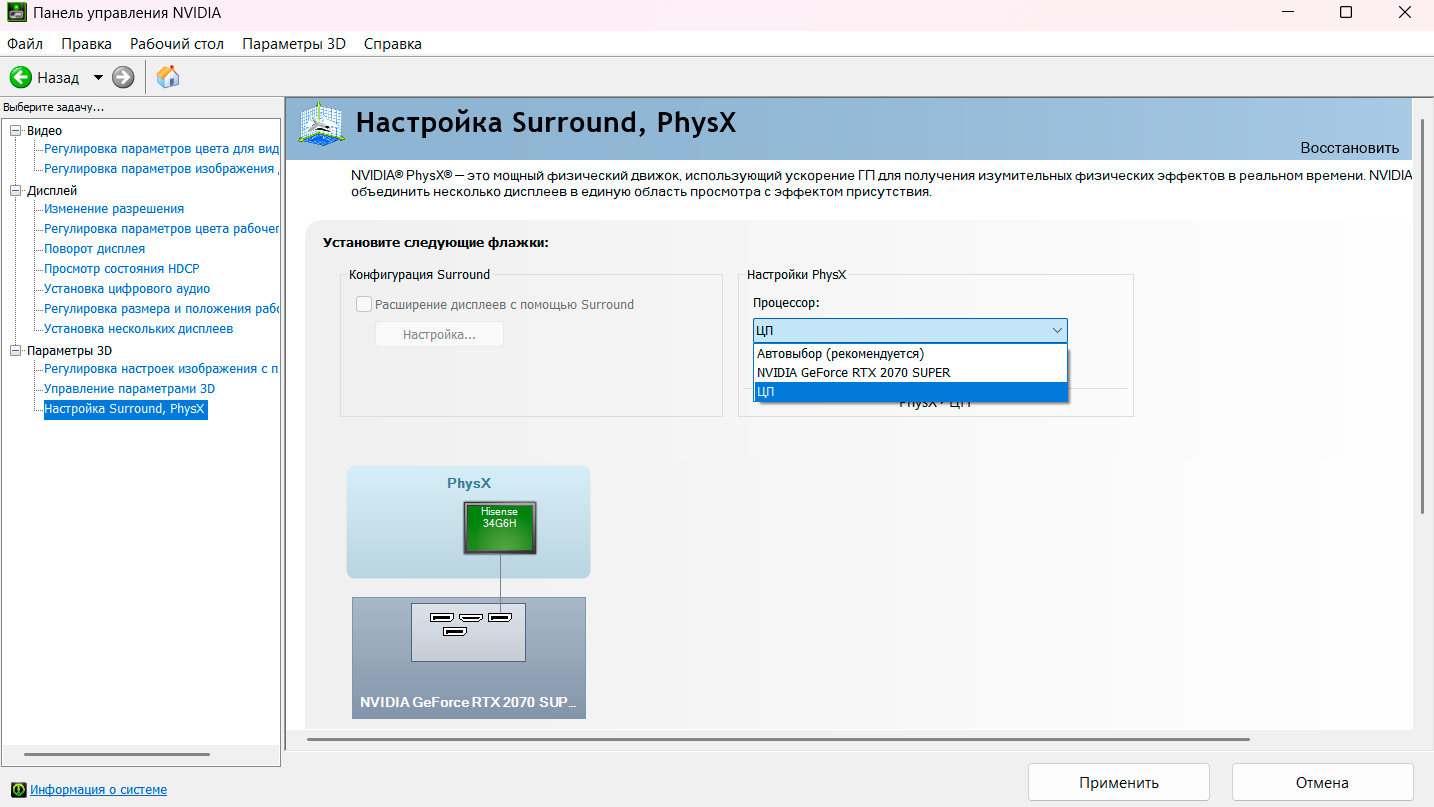Image resolution: width=1434 pixels, height=807 pixels.
Task: Open the Файл menu
Action: point(25,44)
